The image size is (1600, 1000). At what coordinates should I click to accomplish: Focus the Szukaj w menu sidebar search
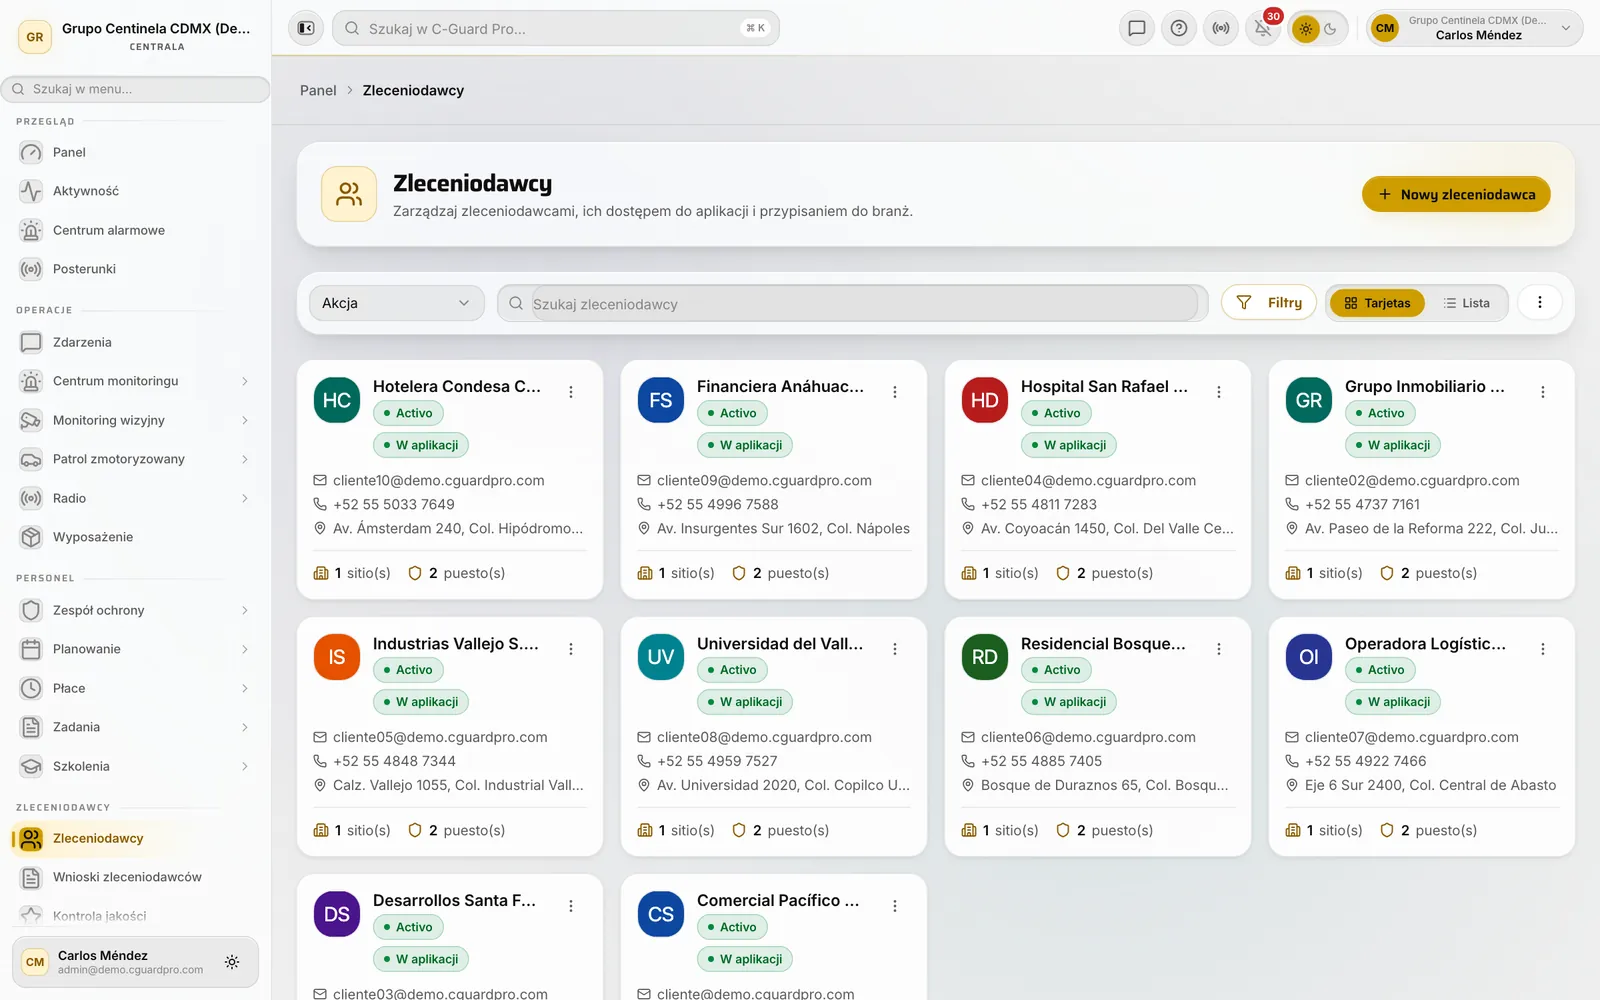coord(135,89)
